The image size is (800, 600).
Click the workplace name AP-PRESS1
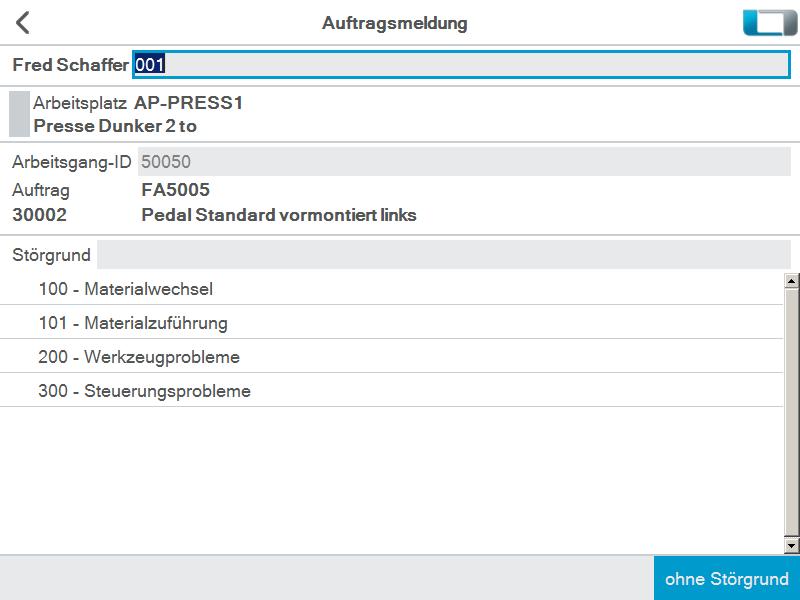[x=188, y=103]
